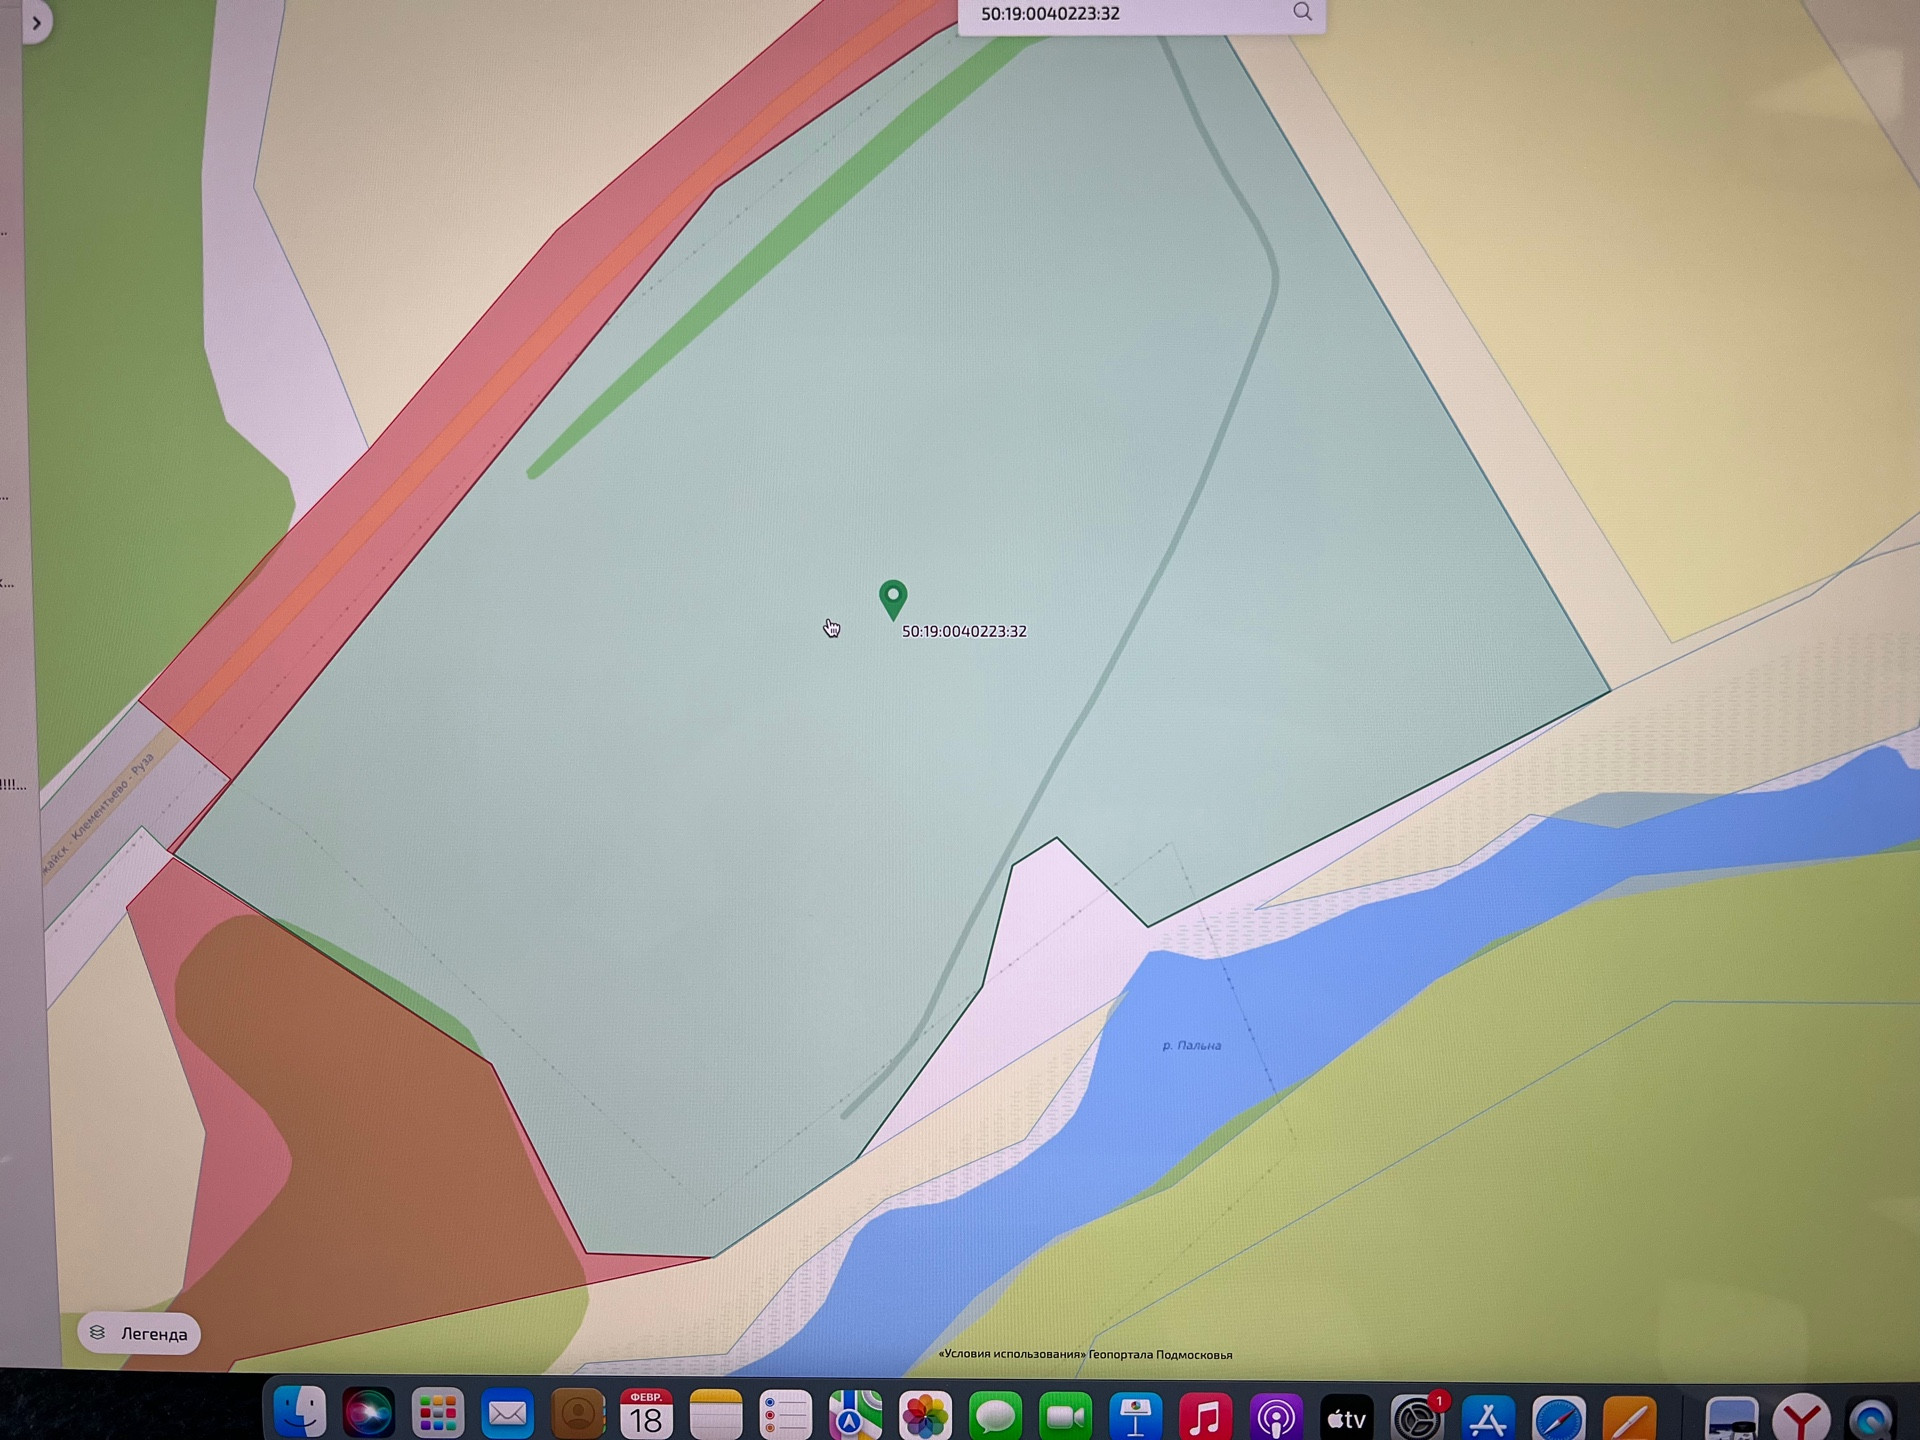
Task: Click the search magnifier icon
Action: 1302,12
